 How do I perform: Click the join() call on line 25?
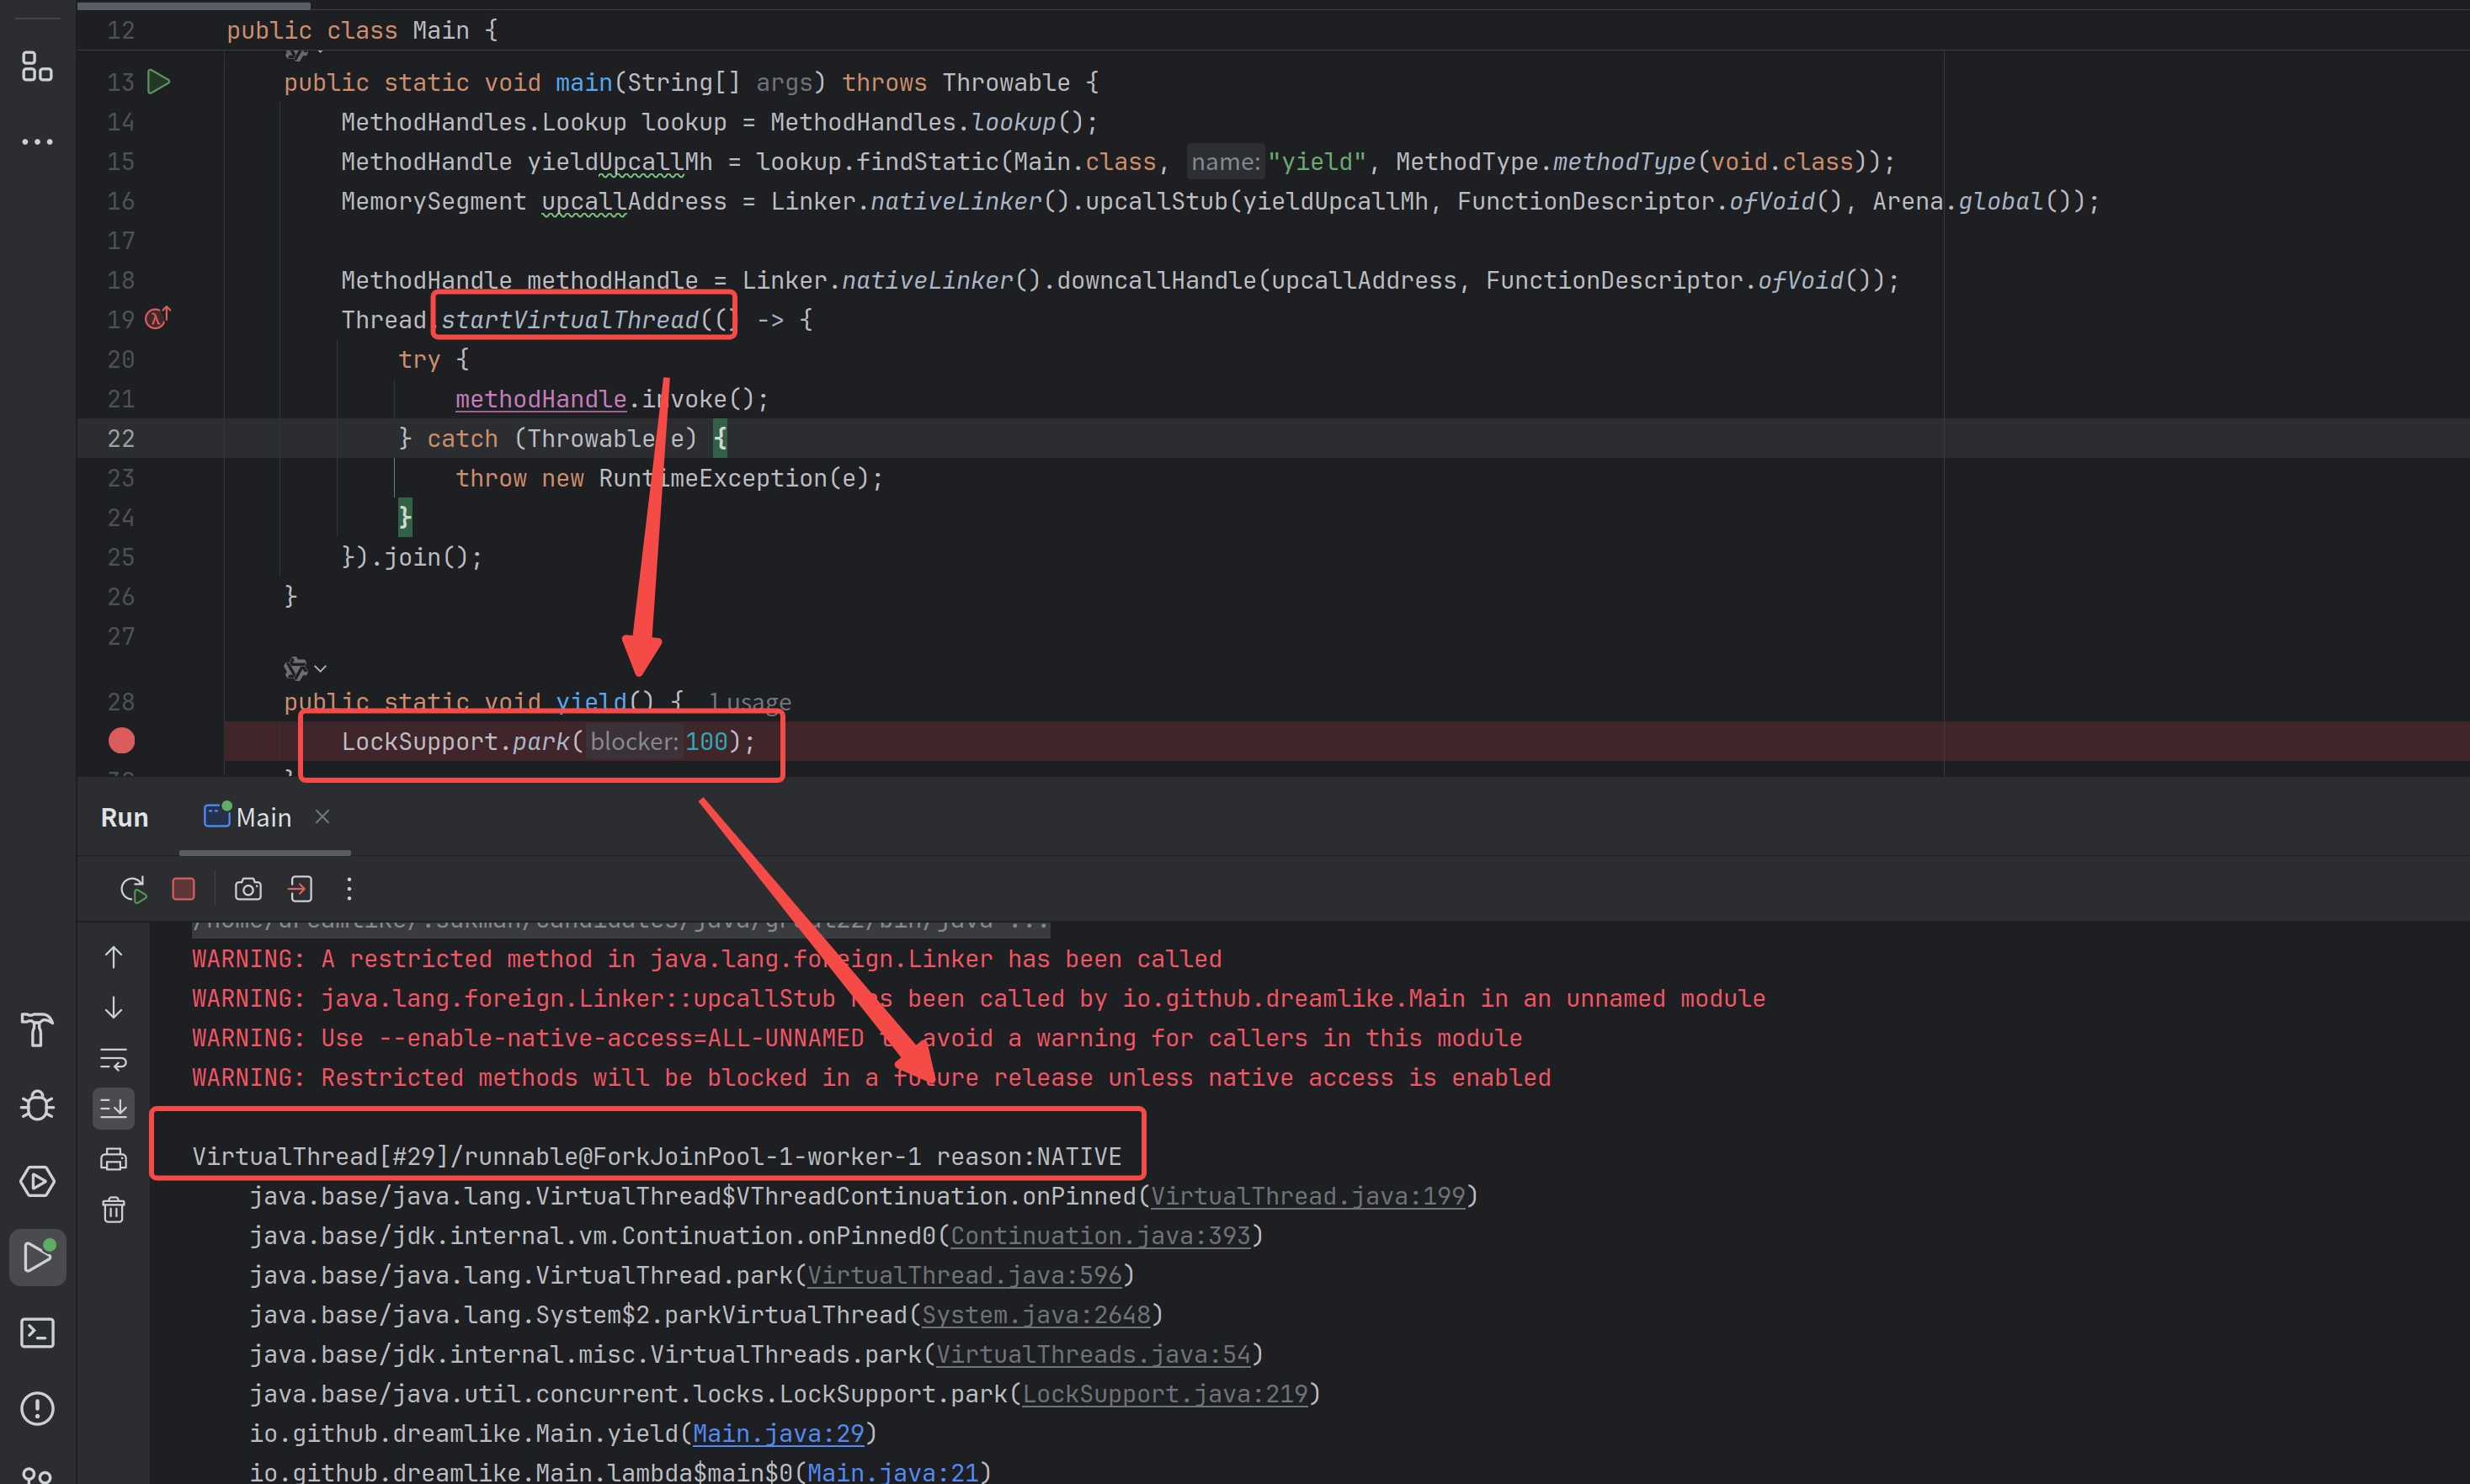(x=433, y=557)
